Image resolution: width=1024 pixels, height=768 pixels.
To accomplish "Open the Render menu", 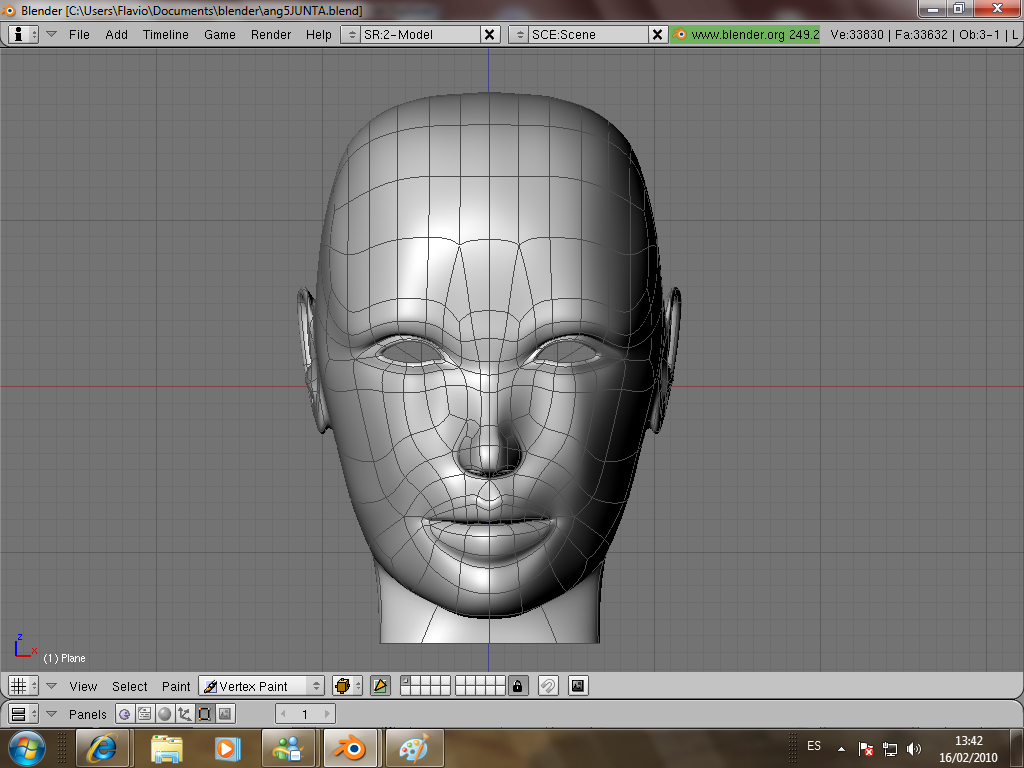I will (271, 34).
